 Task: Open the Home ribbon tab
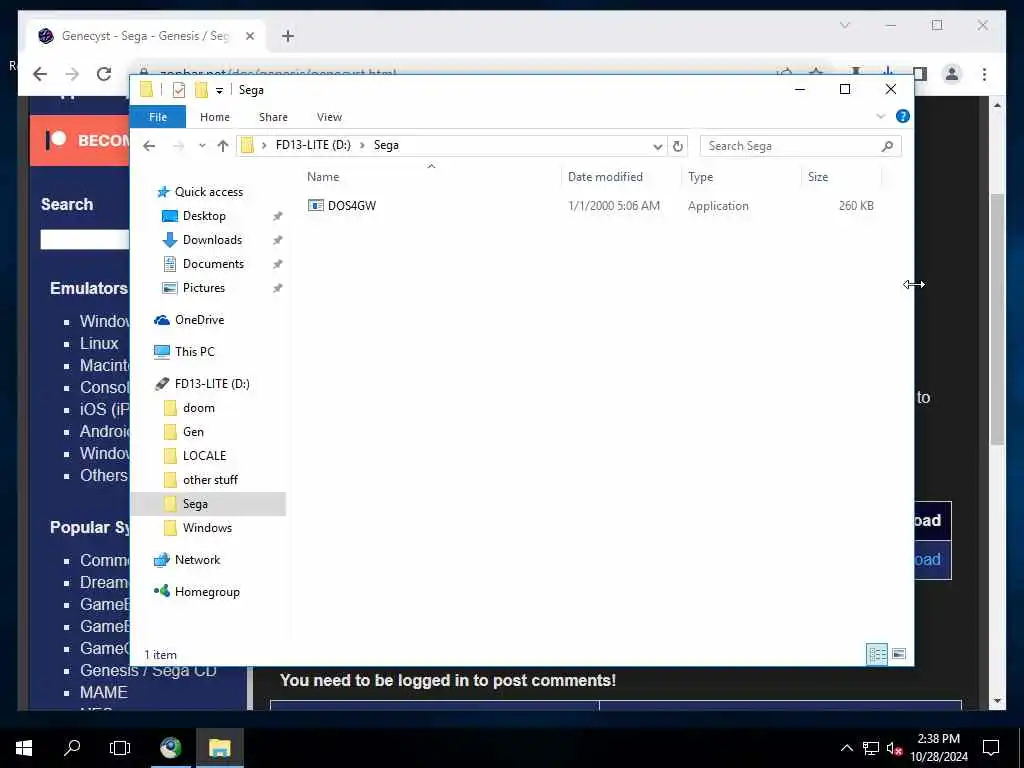pyautogui.click(x=215, y=117)
